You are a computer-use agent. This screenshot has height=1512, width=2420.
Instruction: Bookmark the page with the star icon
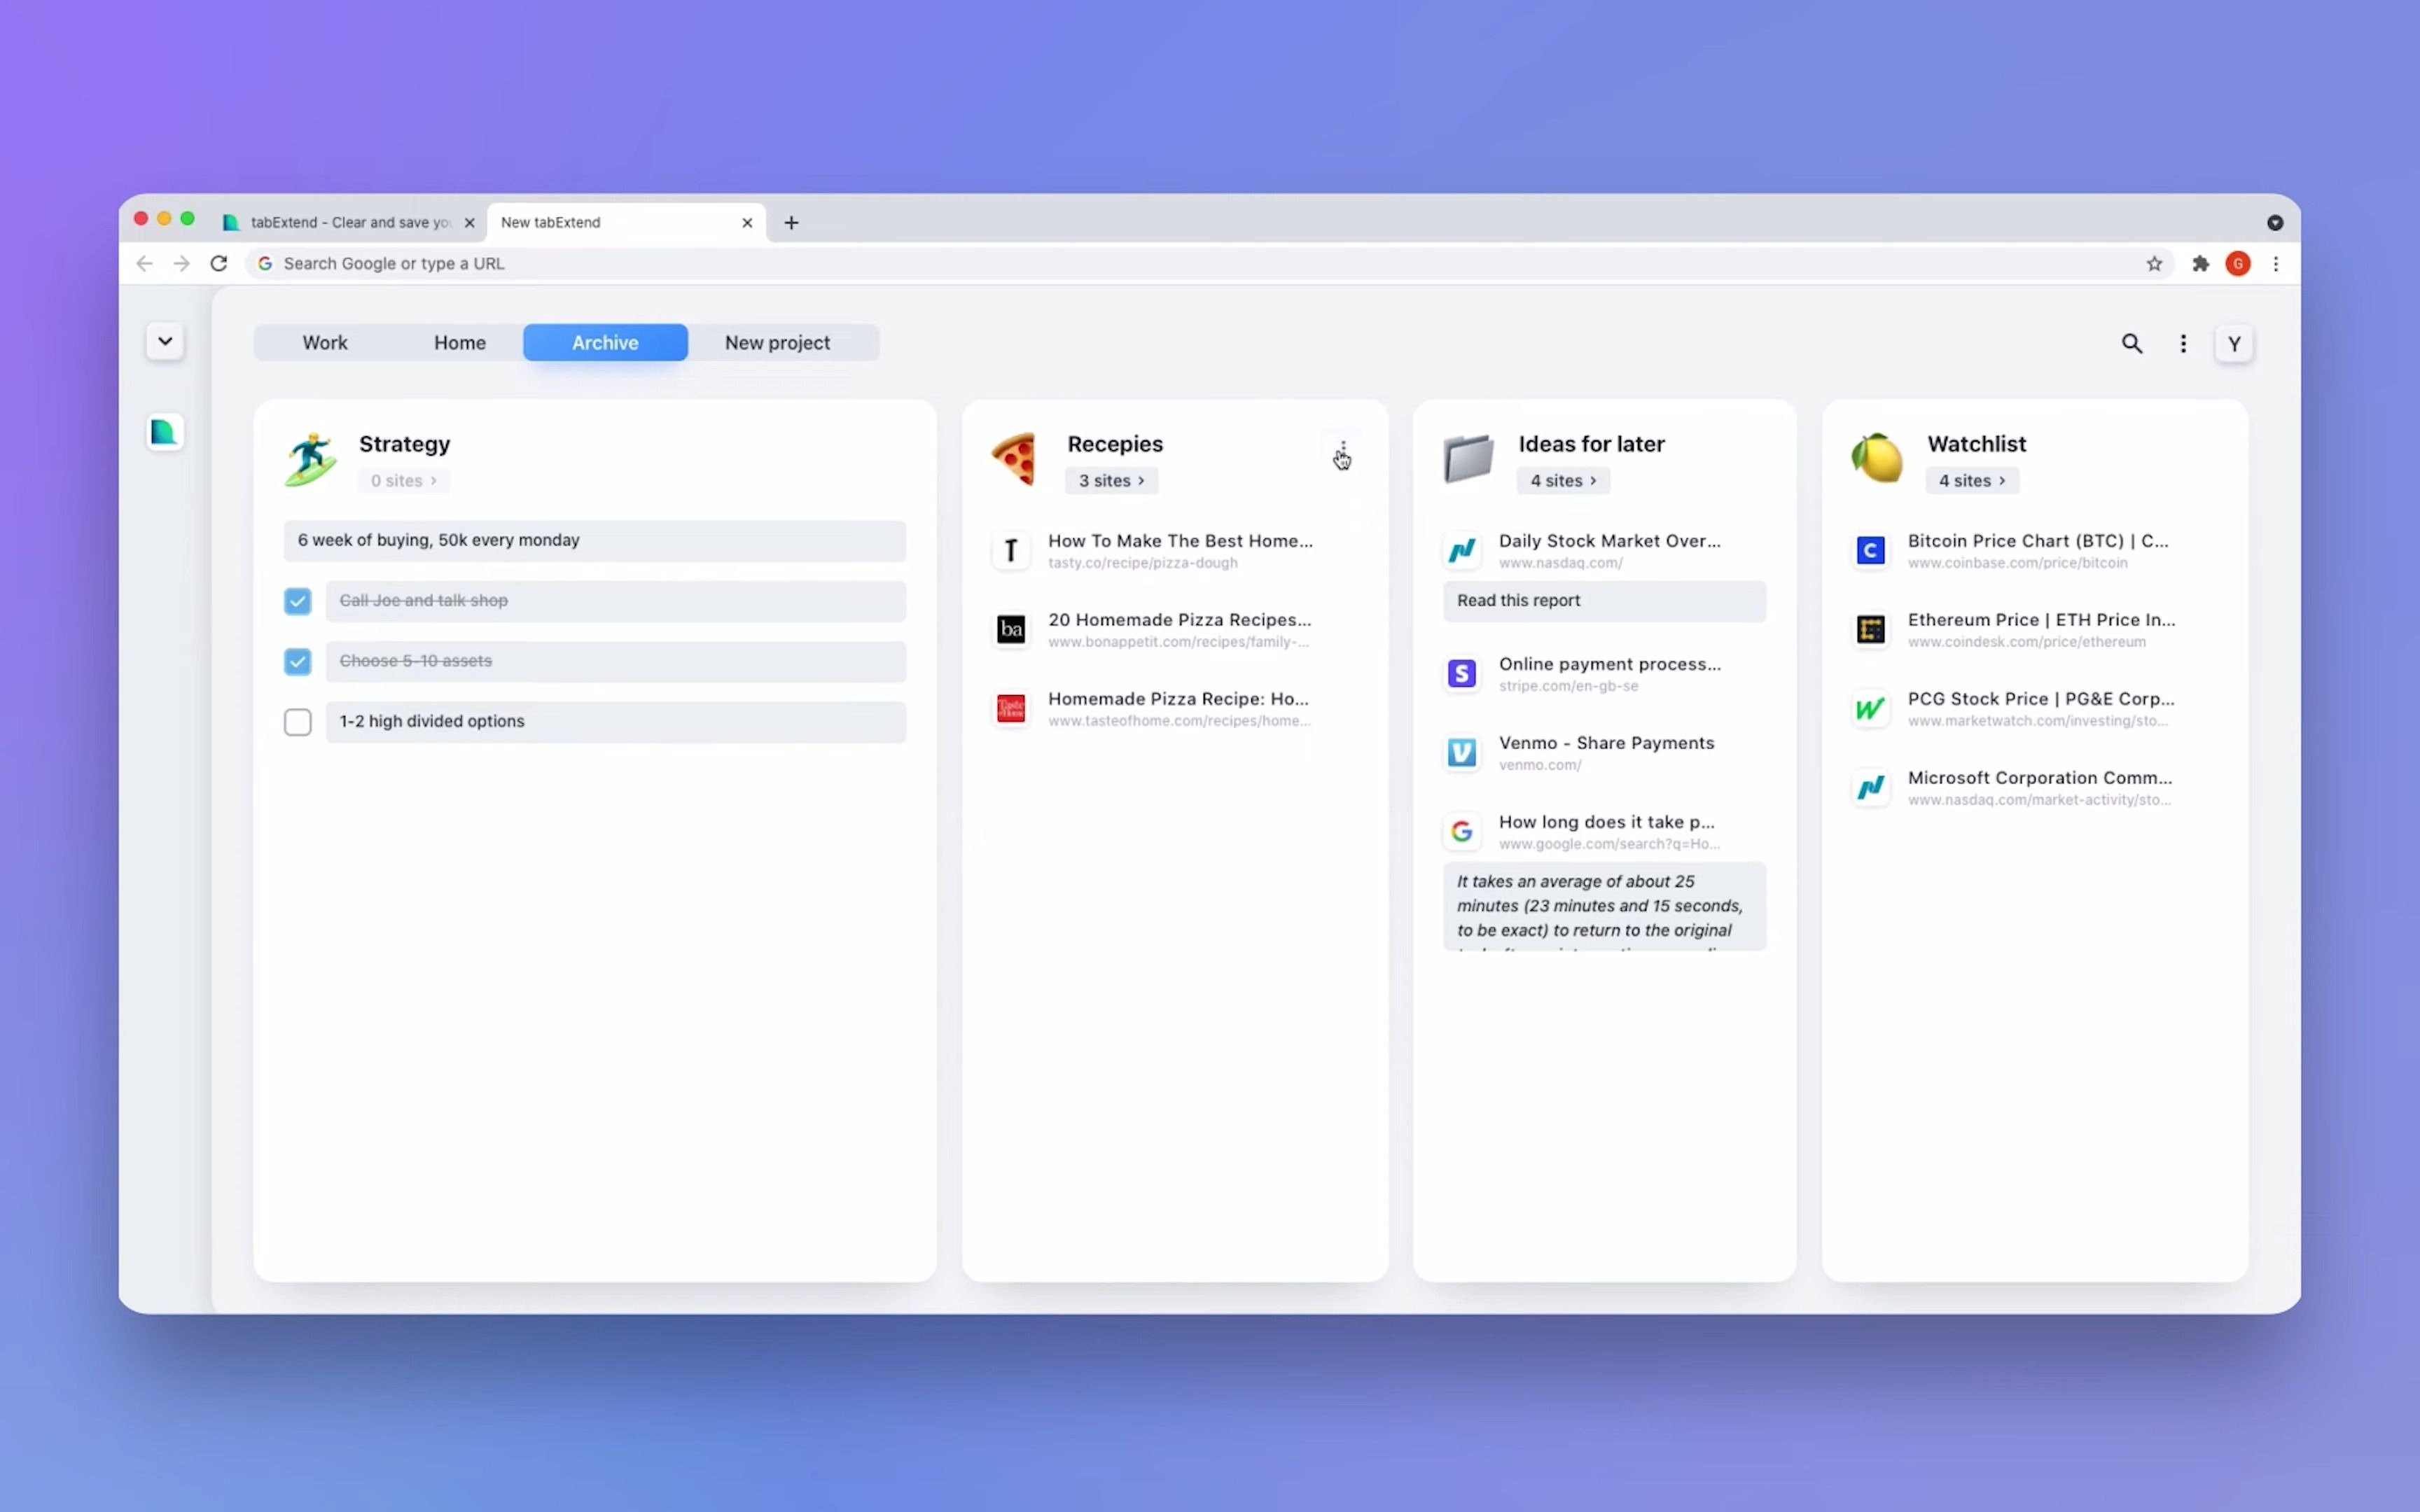point(2154,264)
